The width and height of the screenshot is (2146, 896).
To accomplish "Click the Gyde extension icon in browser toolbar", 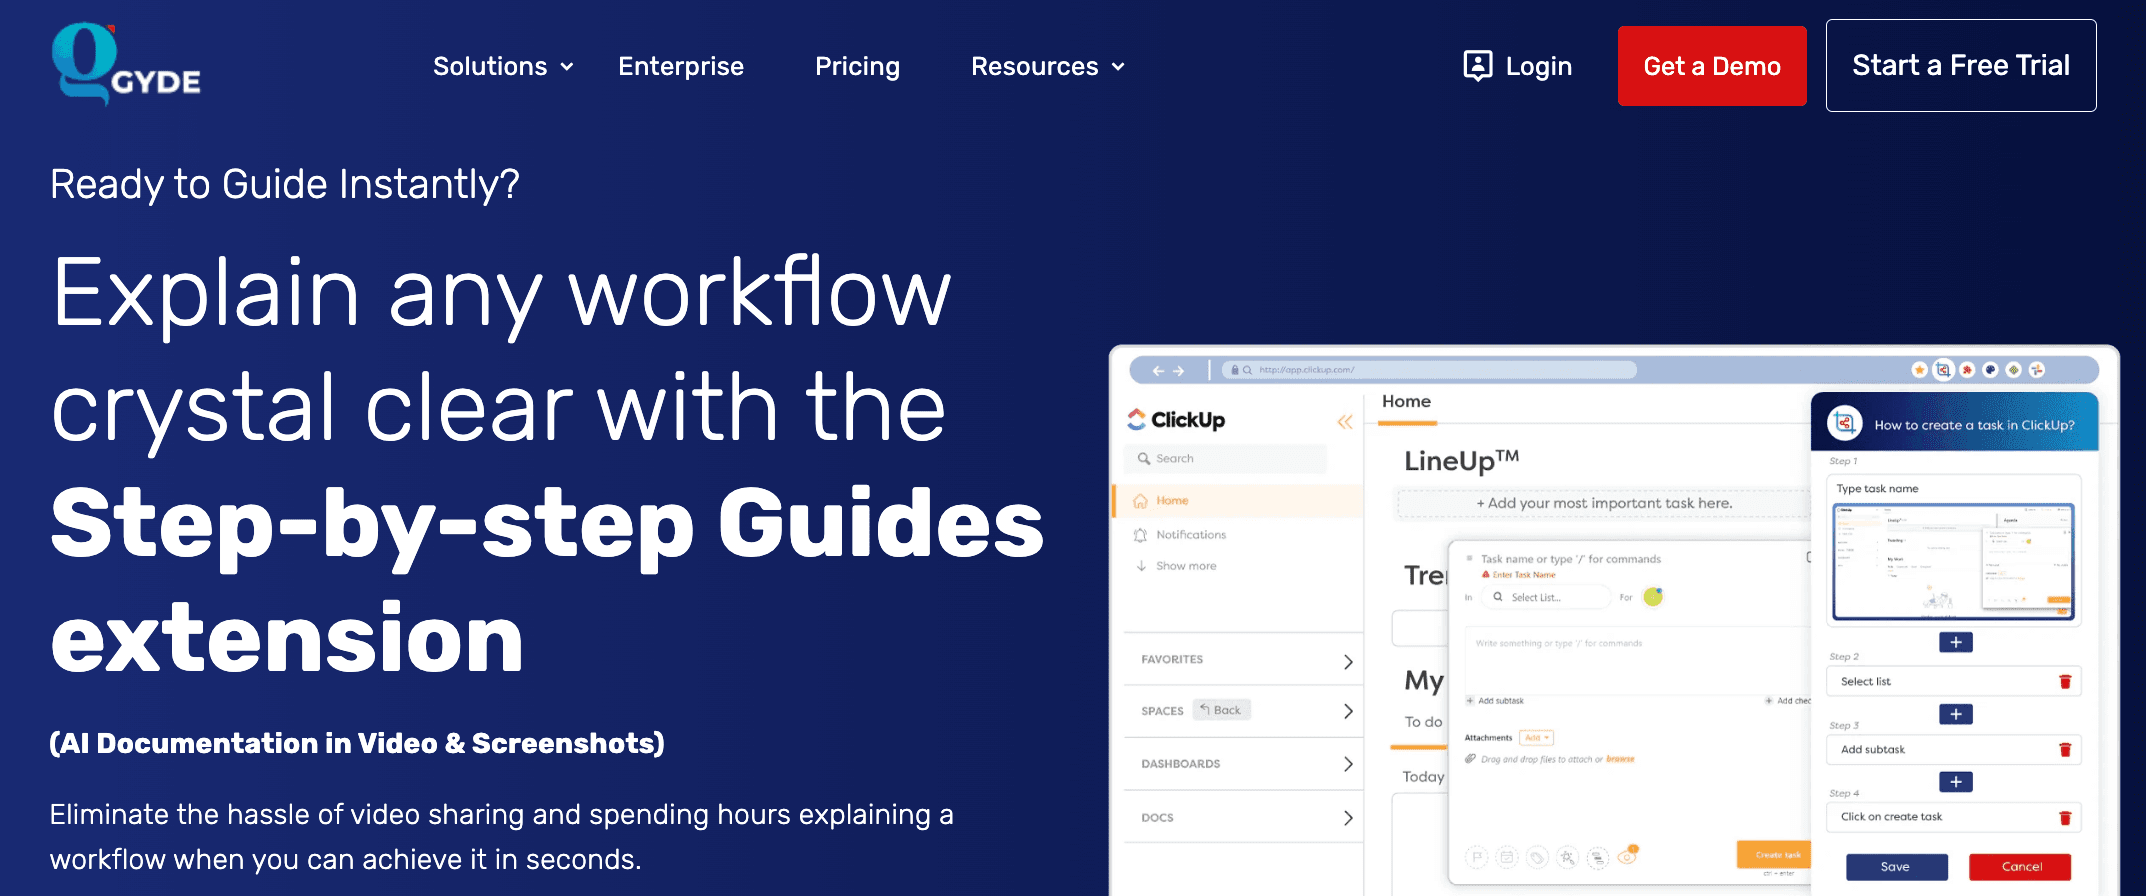I will [1943, 370].
